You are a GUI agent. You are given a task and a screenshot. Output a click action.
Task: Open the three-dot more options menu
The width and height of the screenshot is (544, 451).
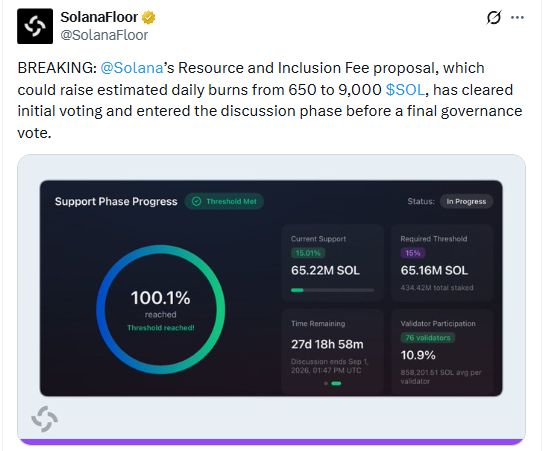[x=517, y=17]
